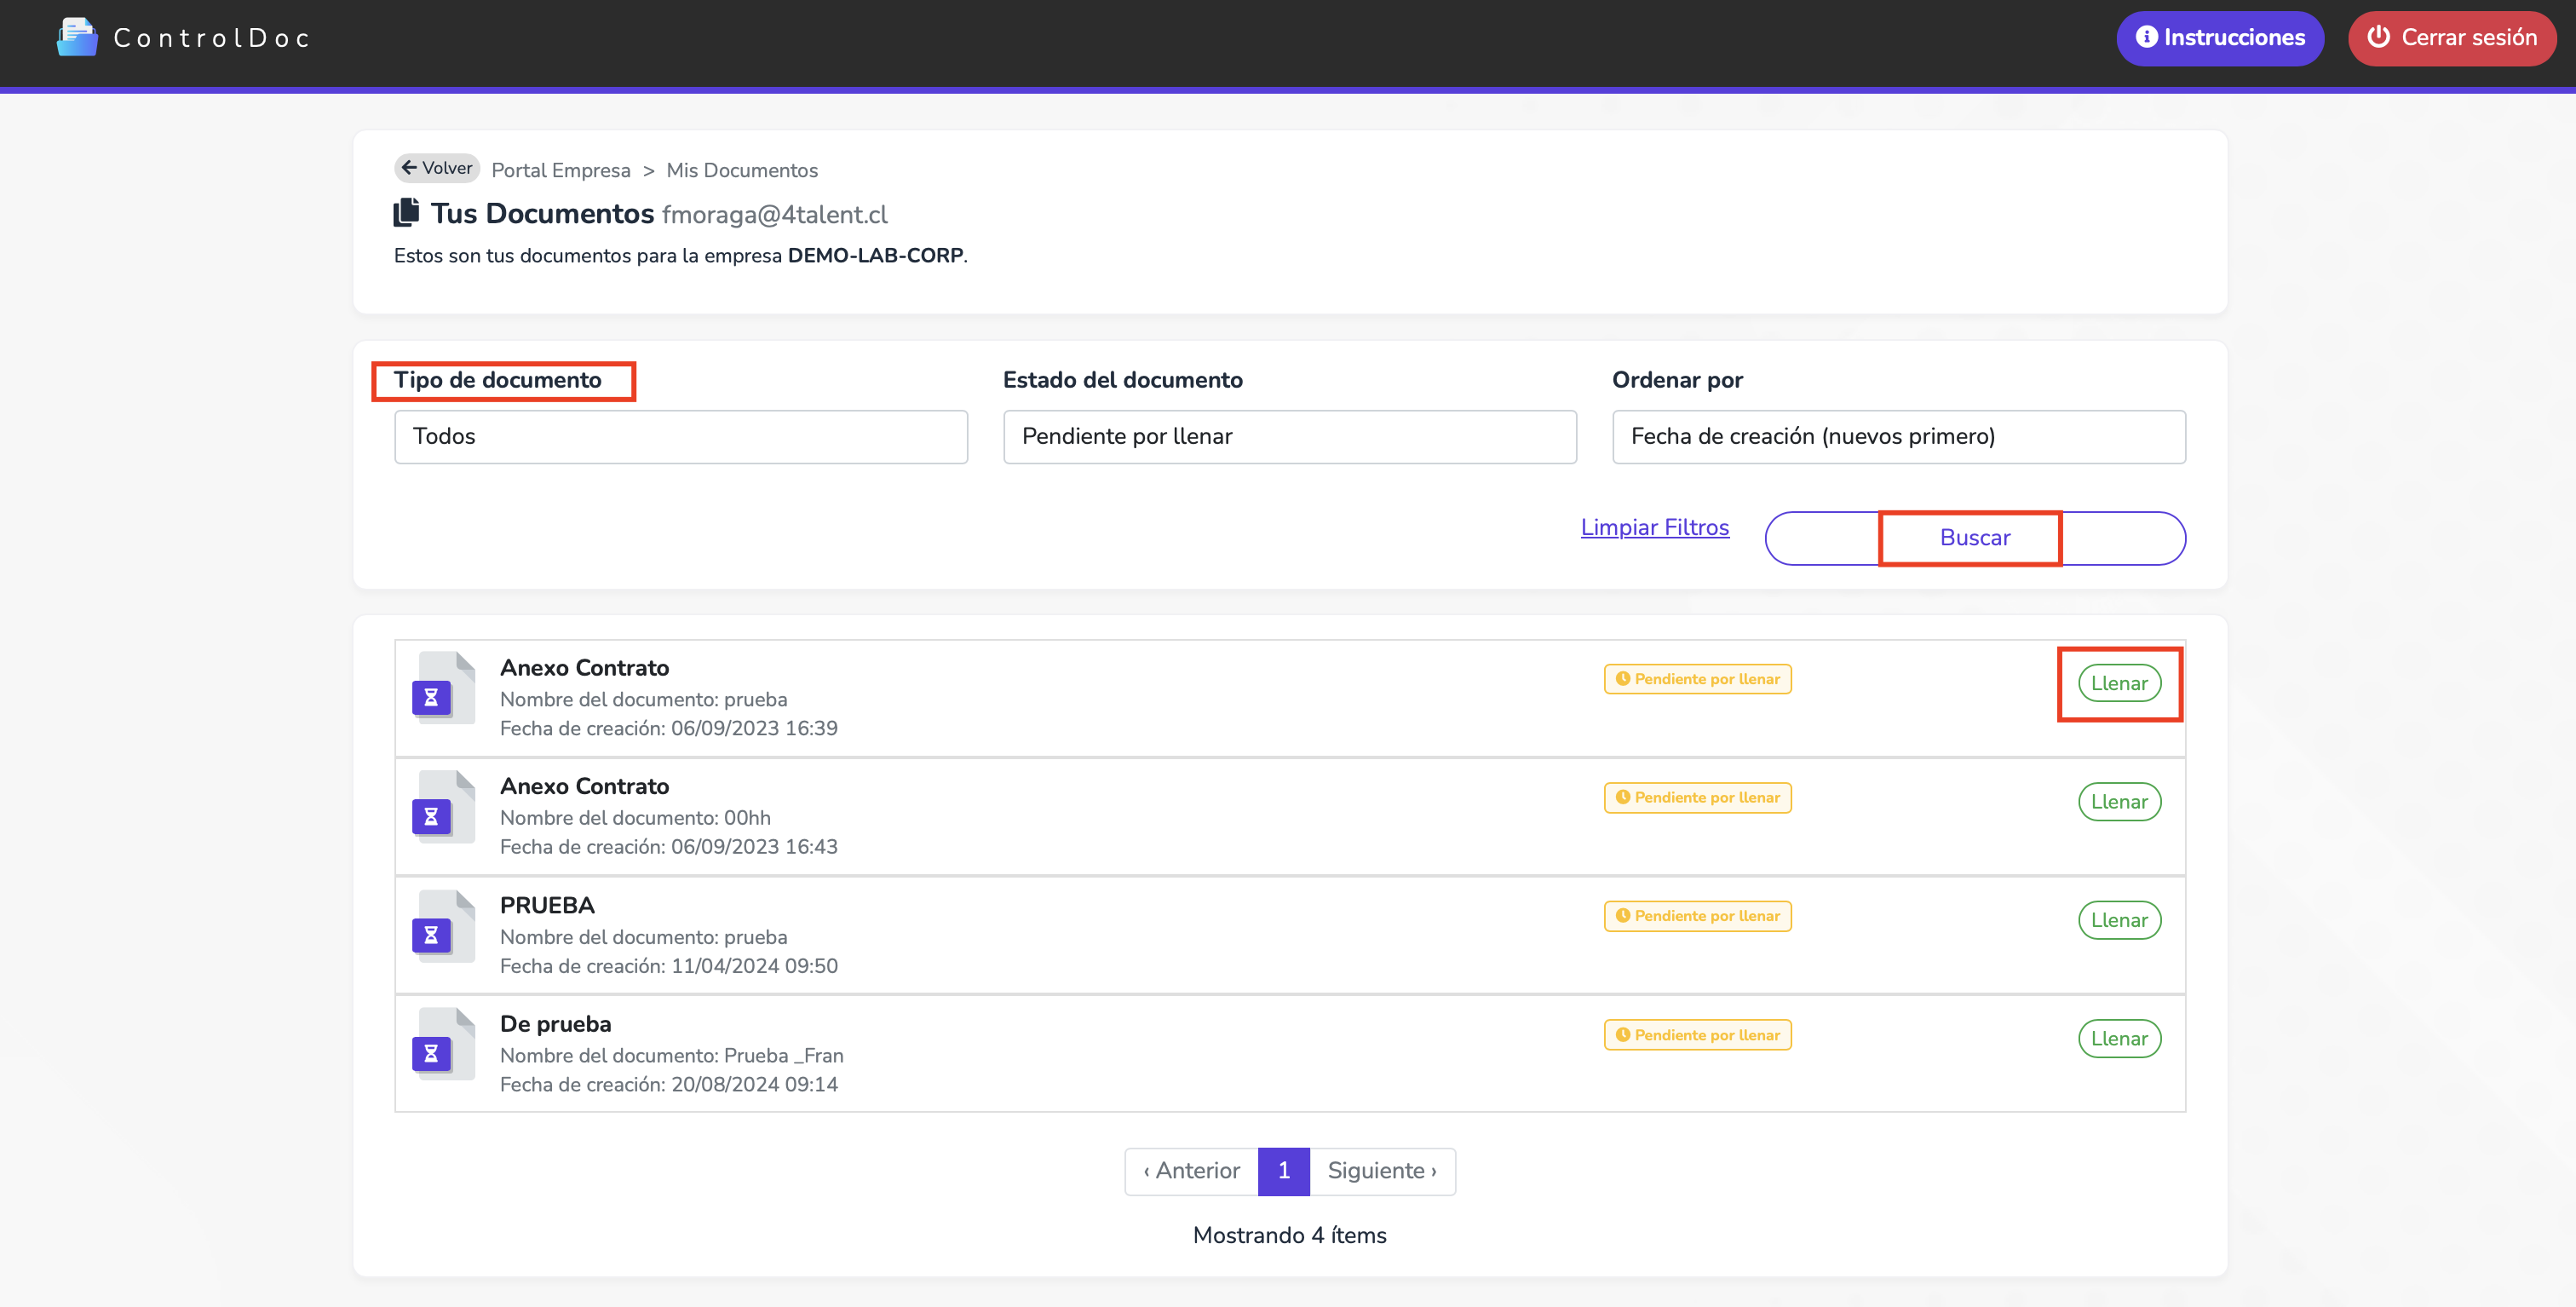This screenshot has width=2576, height=1307.
Task: Click text 'Nombre del documento: Prueba _Fran'
Action: click(x=672, y=1056)
